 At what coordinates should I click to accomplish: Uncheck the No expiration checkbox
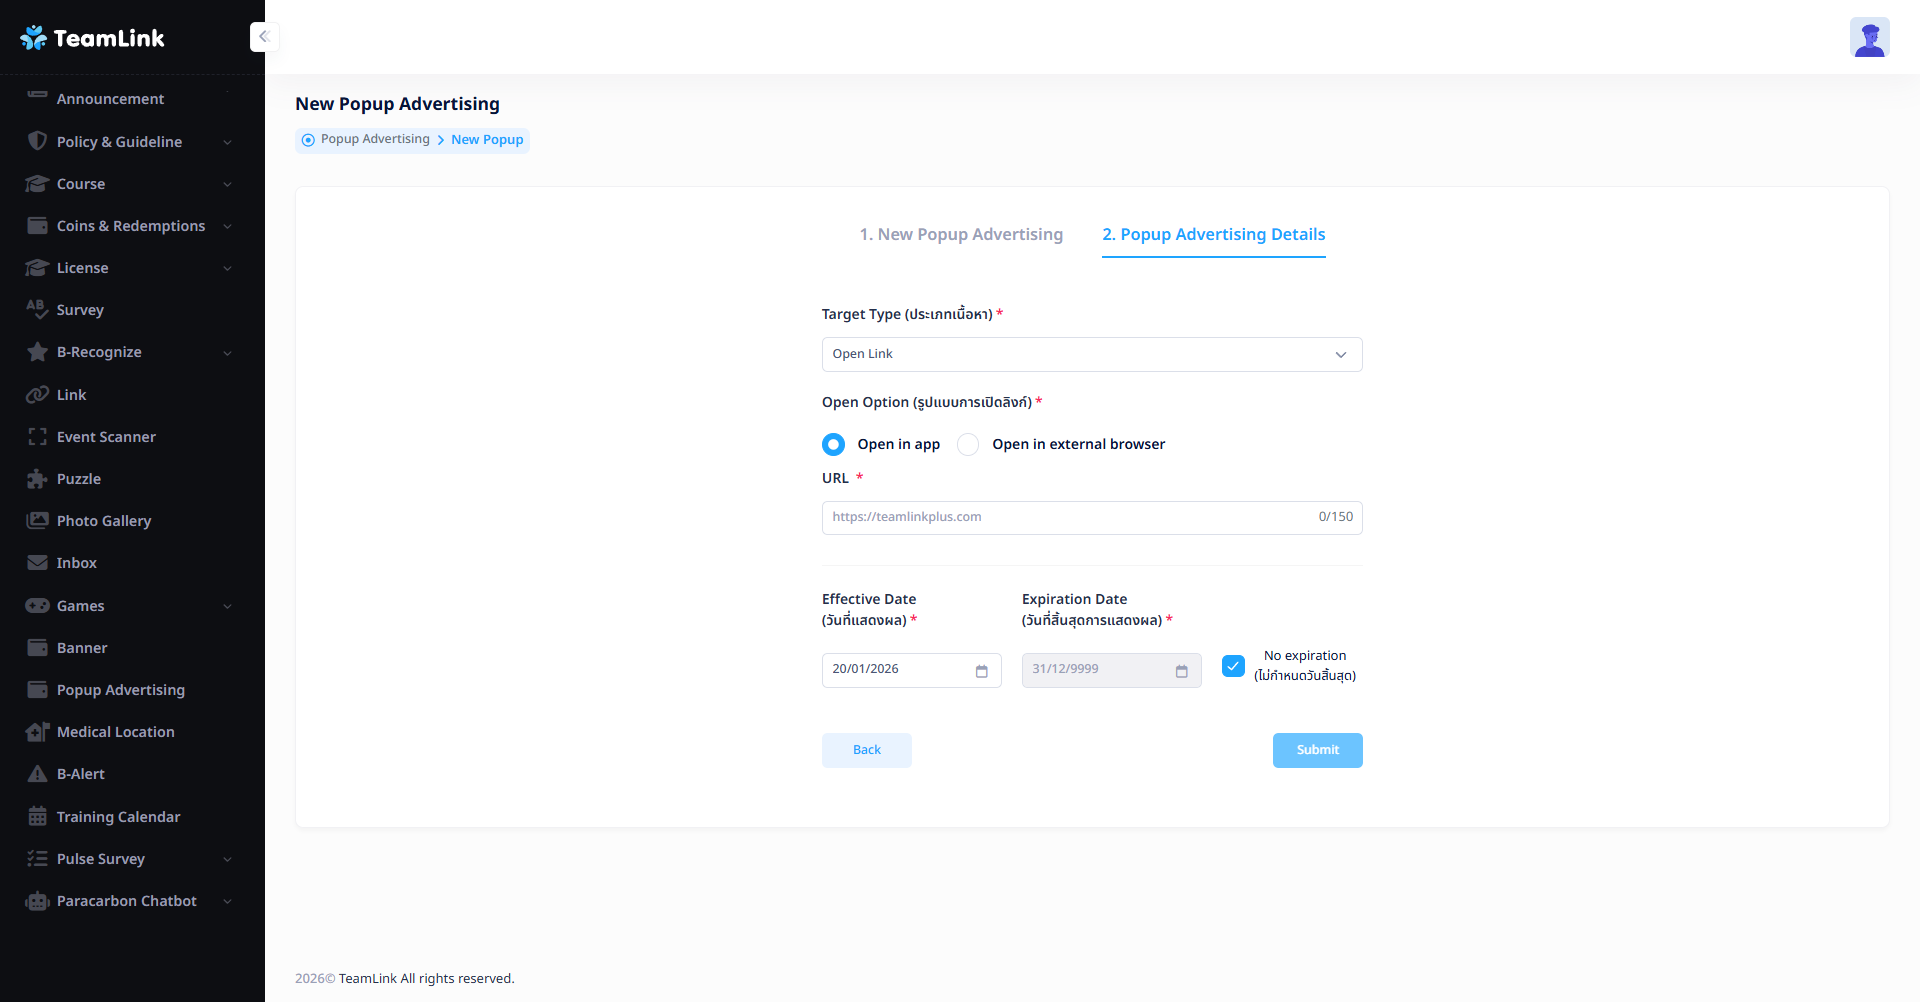tap(1233, 666)
